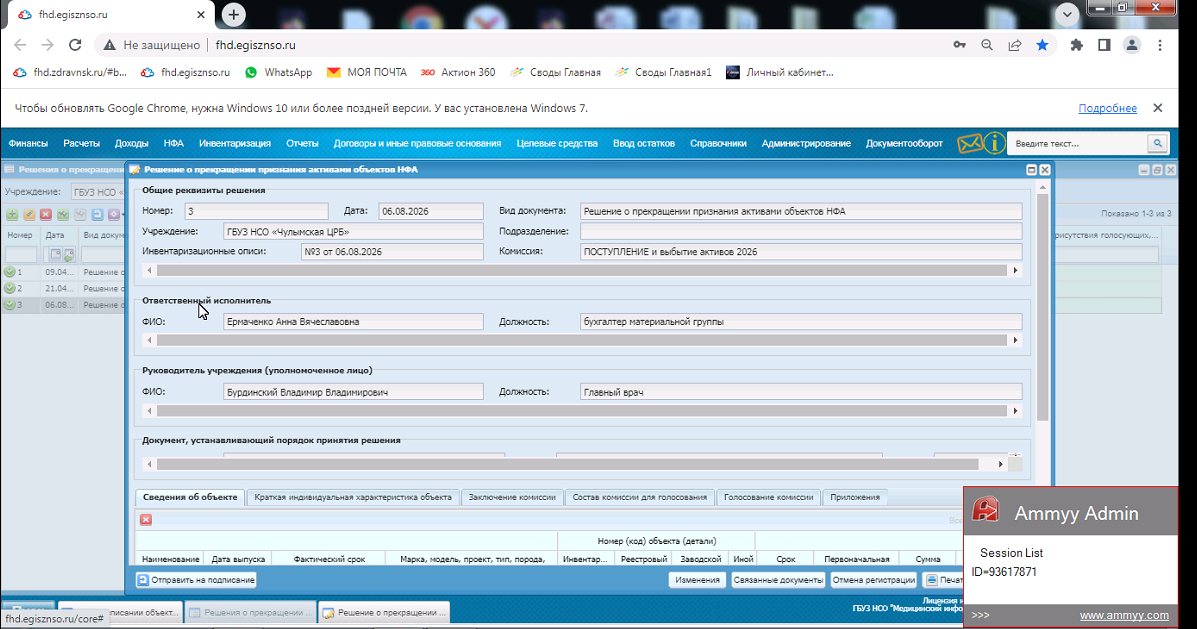Select green status row number 1
The width and height of the screenshot is (1197, 629).
point(63,272)
